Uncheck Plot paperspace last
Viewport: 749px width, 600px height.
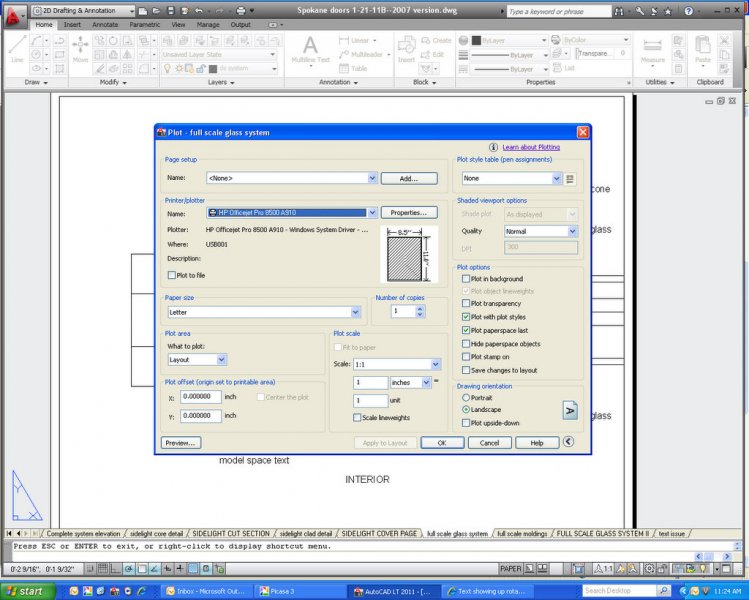[x=466, y=330]
